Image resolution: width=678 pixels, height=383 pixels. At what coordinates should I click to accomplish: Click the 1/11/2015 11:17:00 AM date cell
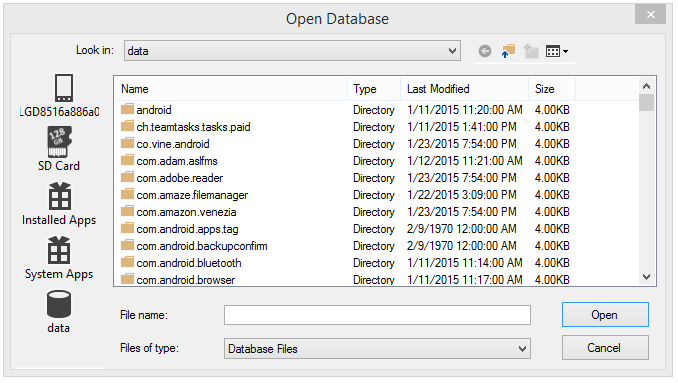[464, 280]
